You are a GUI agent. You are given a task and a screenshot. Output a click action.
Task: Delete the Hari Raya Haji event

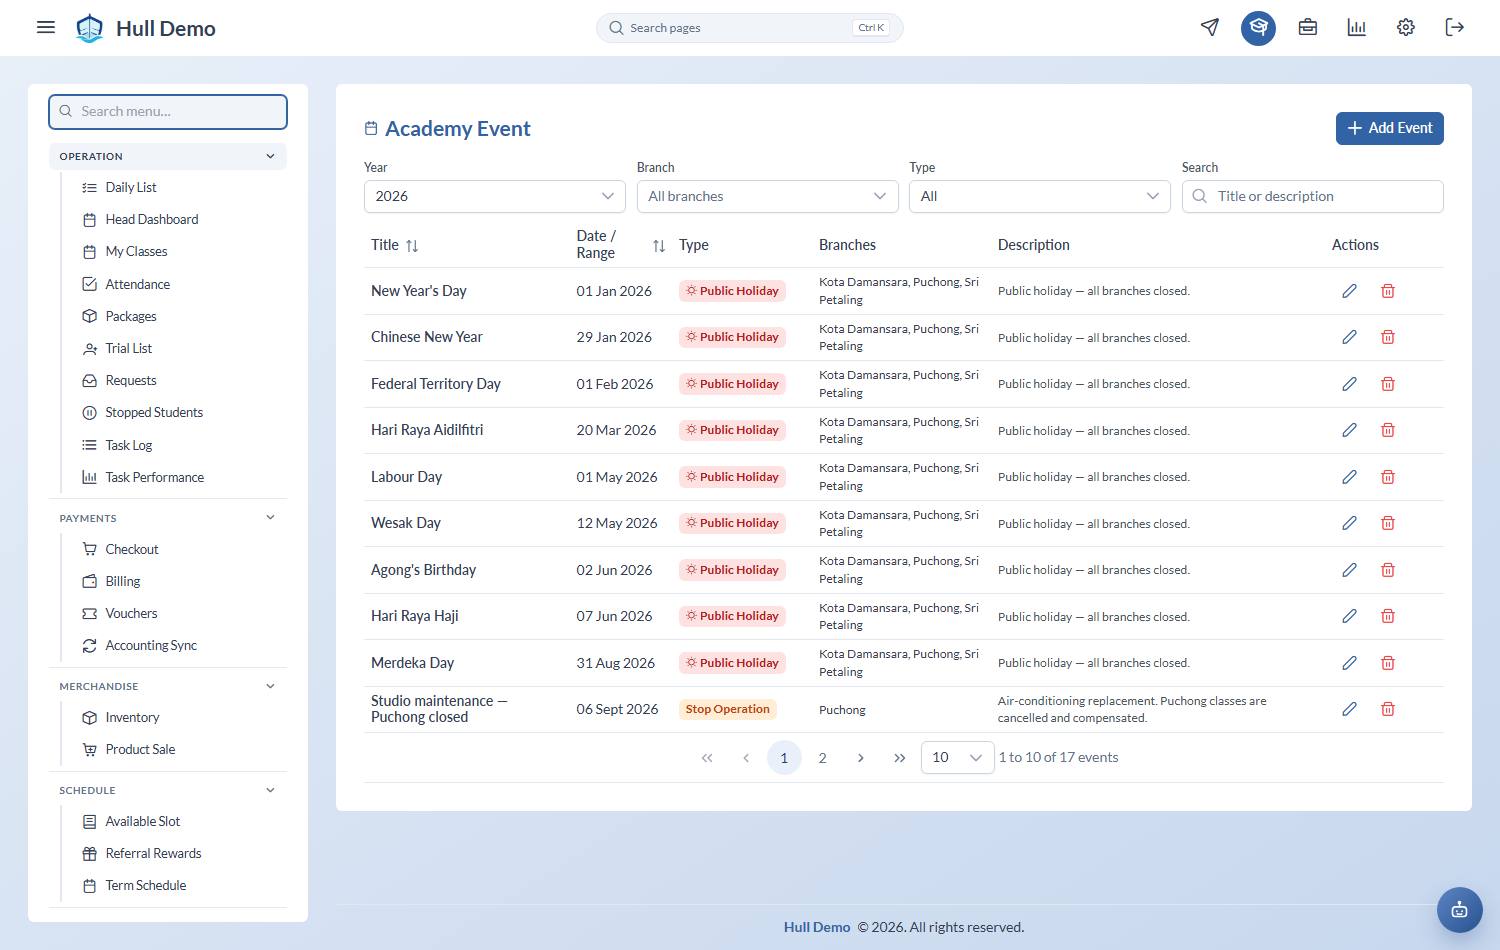coord(1388,616)
